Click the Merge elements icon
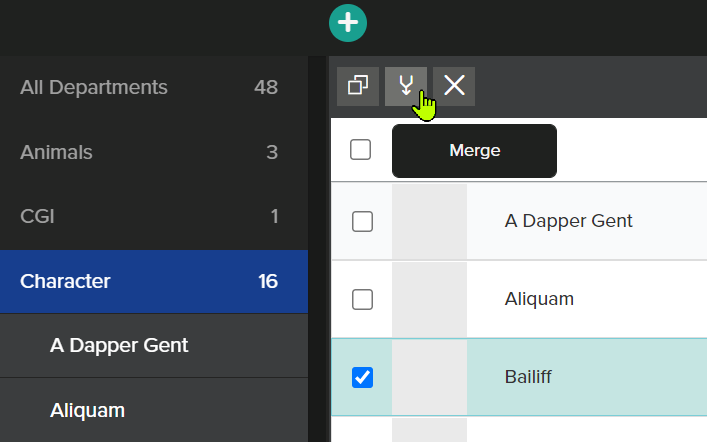 (406, 86)
